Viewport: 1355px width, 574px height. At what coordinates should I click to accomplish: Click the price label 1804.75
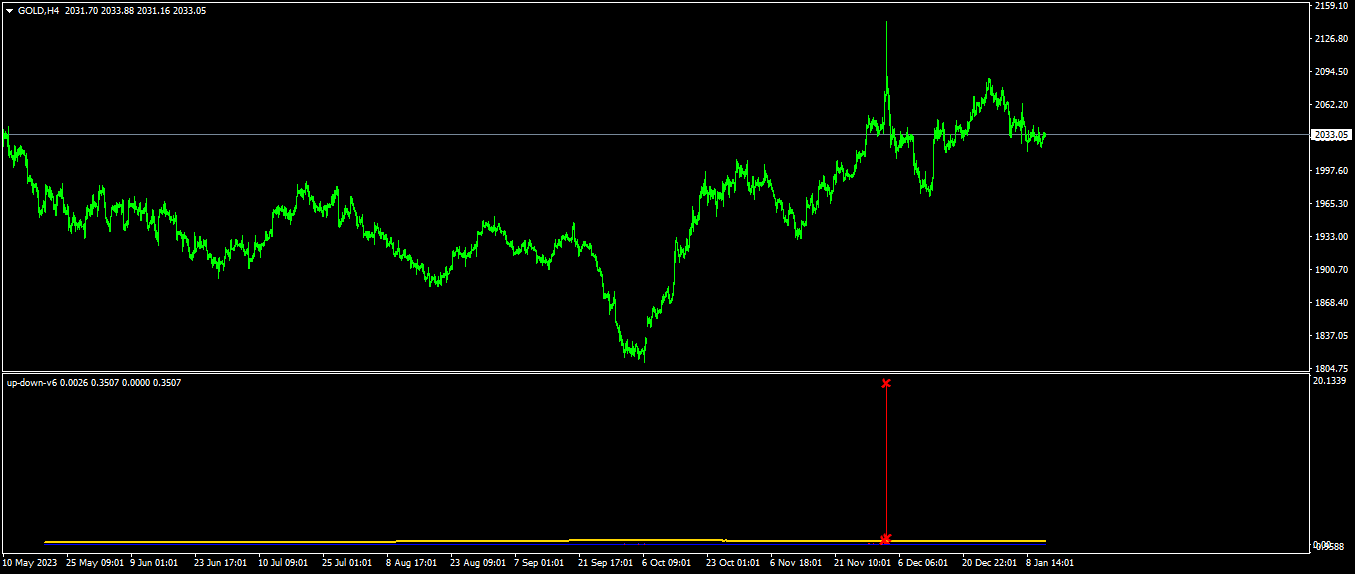pyautogui.click(x=1332, y=368)
